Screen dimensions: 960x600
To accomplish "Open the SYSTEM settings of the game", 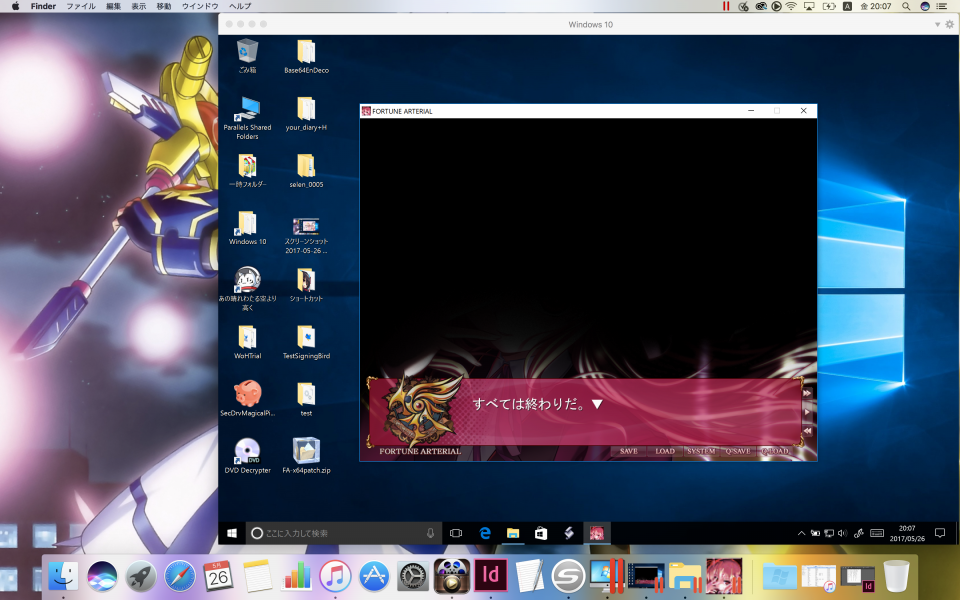I will point(701,451).
